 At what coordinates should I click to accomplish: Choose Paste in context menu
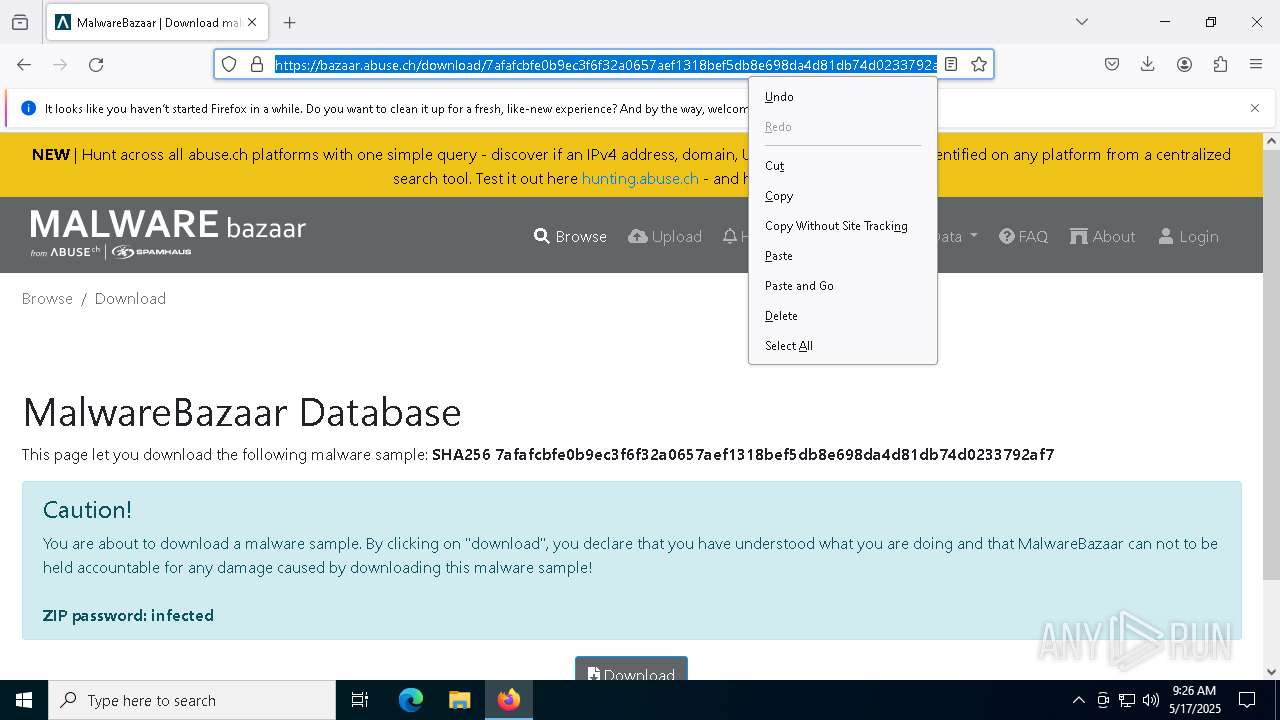(x=843, y=256)
